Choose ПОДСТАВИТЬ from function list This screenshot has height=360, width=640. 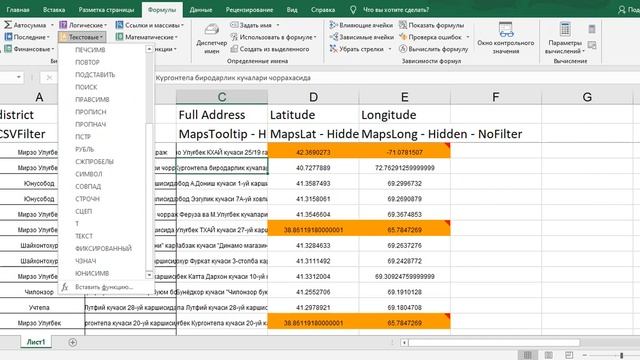pyautogui.click(x=95, y=75)
